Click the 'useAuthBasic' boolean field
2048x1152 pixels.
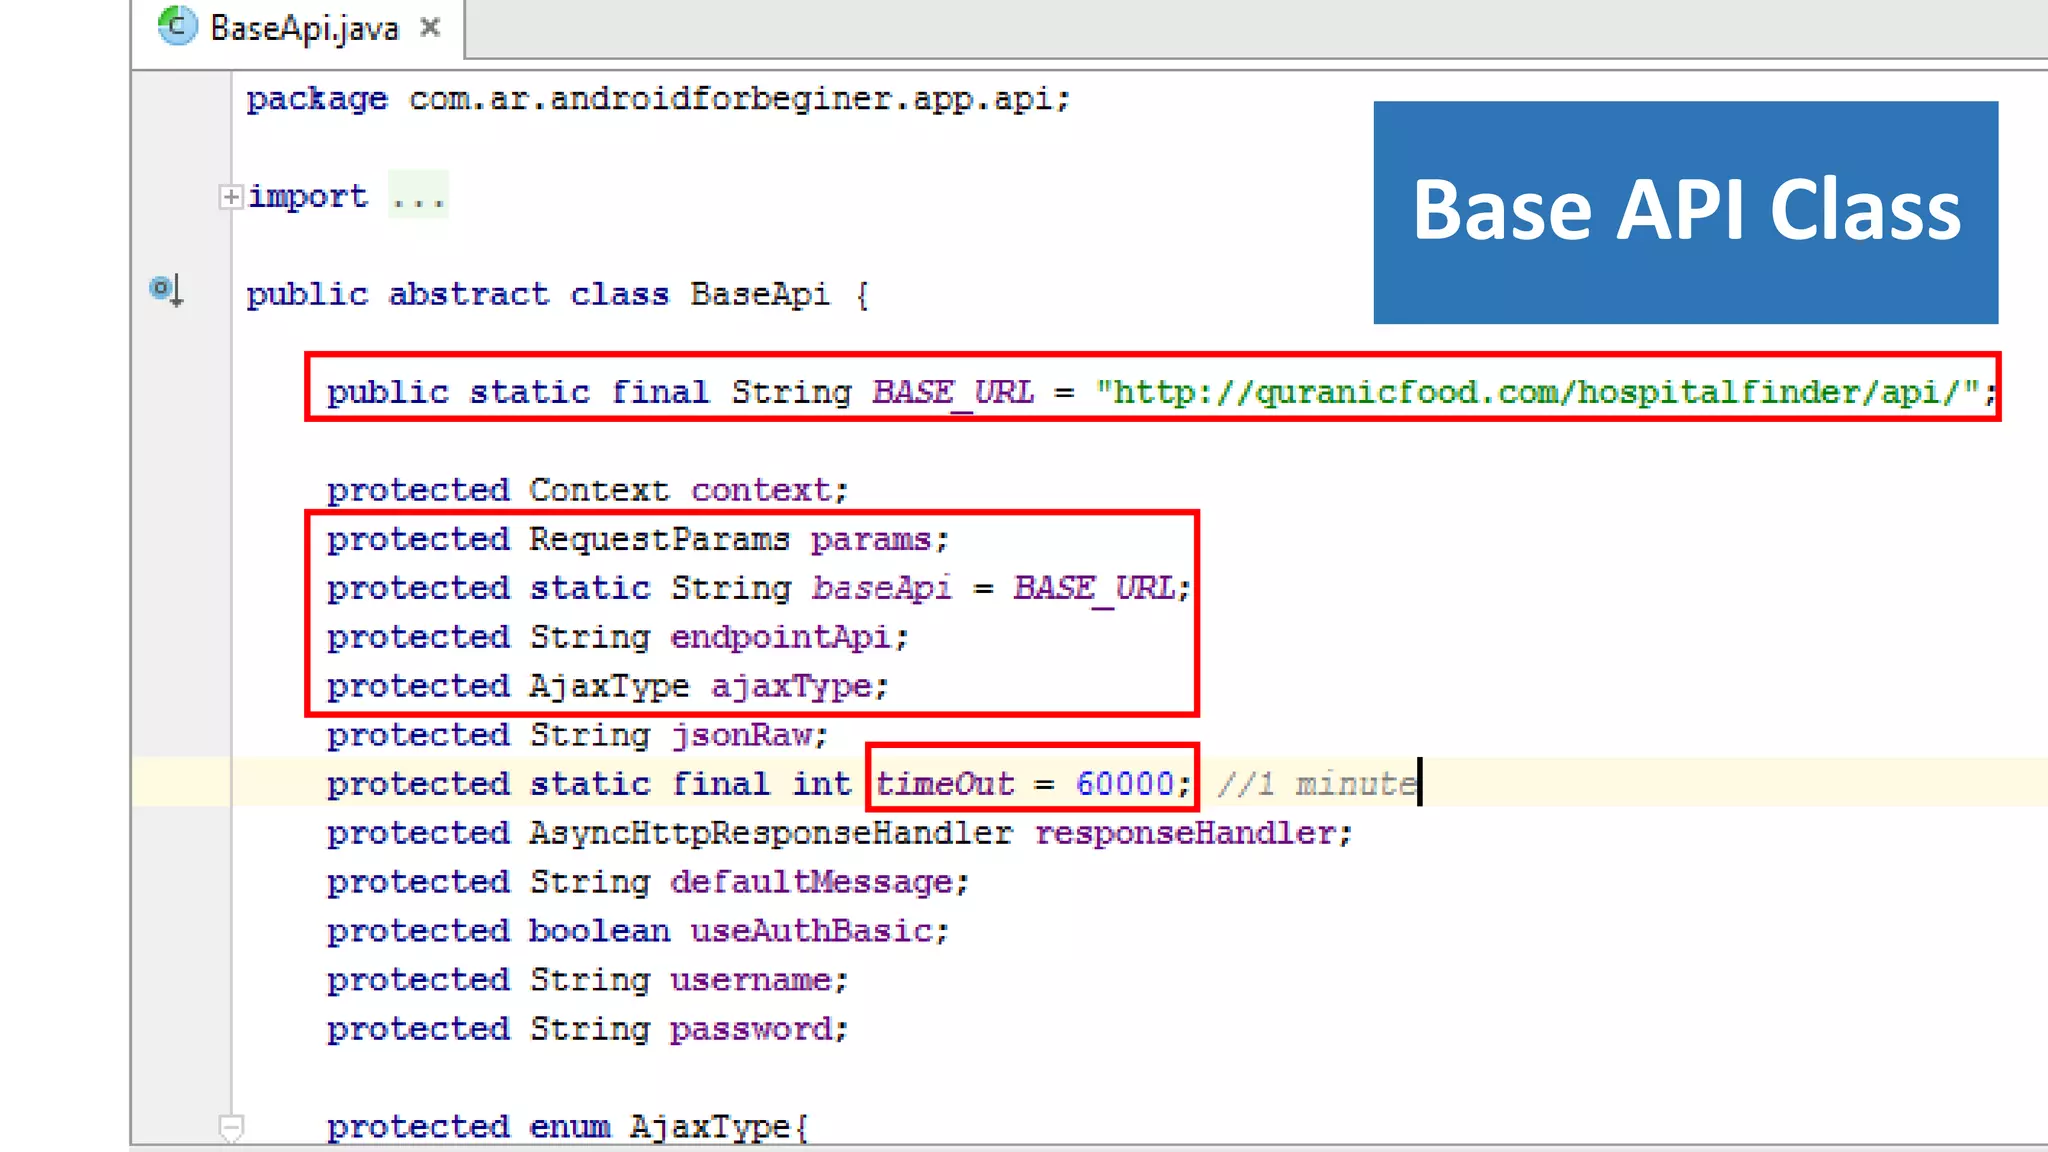[811, 931]
